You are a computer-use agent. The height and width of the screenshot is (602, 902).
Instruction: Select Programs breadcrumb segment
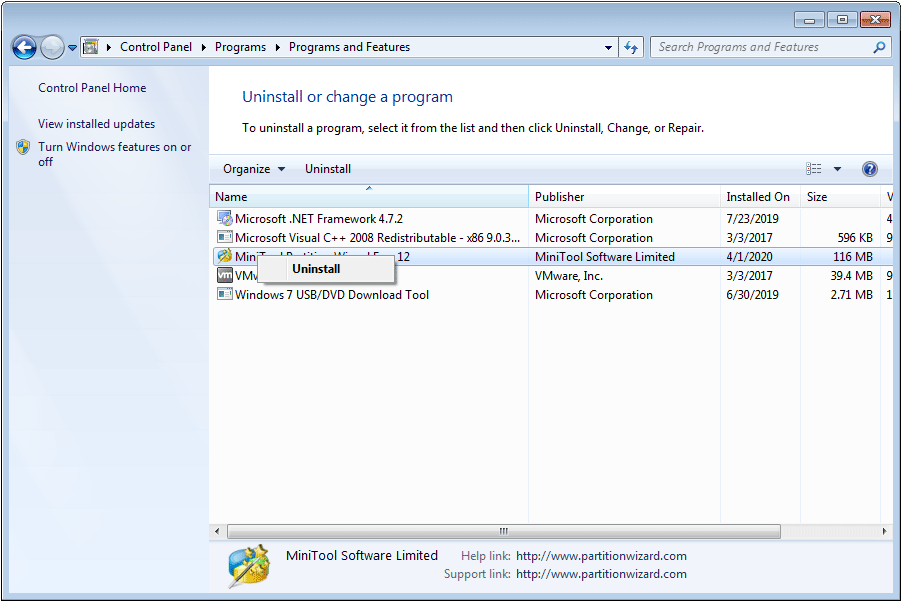pos(240,47)
